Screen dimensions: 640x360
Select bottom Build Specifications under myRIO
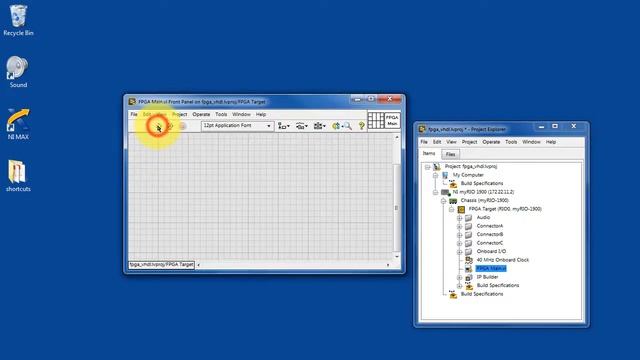tap(482, 294)
